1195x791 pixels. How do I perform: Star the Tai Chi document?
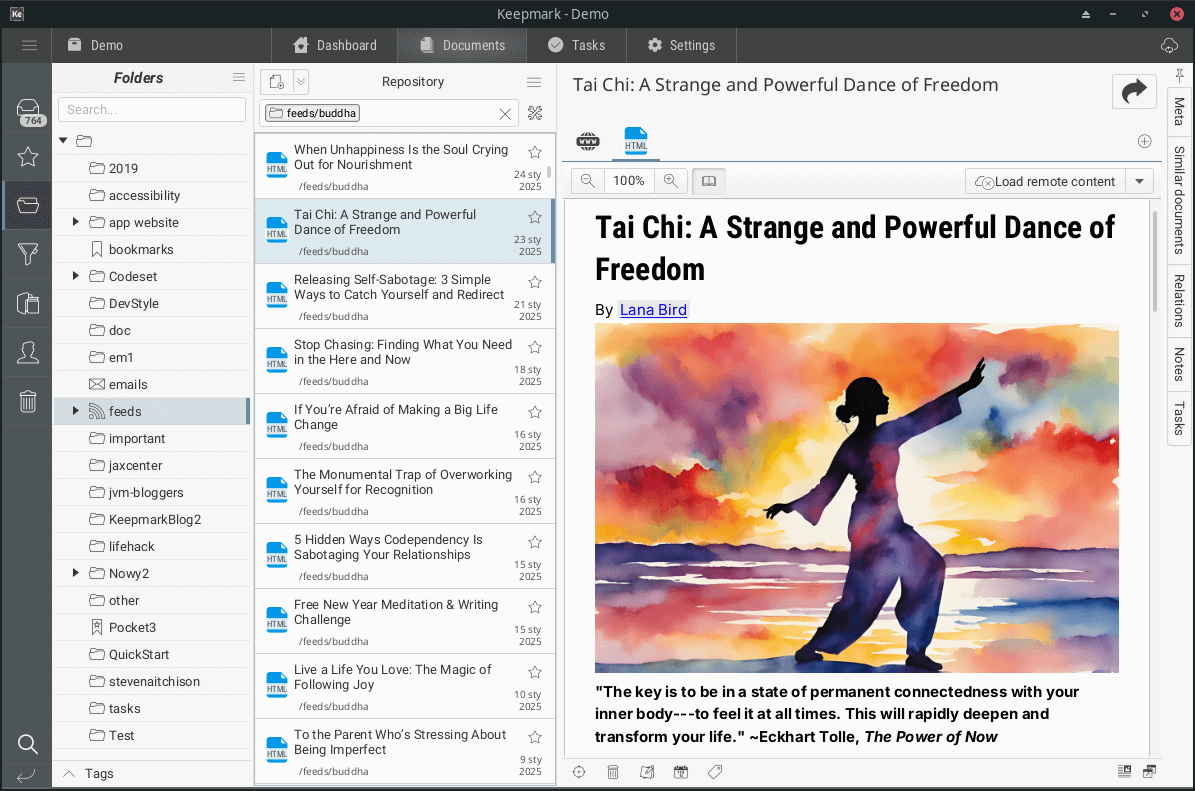(x=535, y=217)
